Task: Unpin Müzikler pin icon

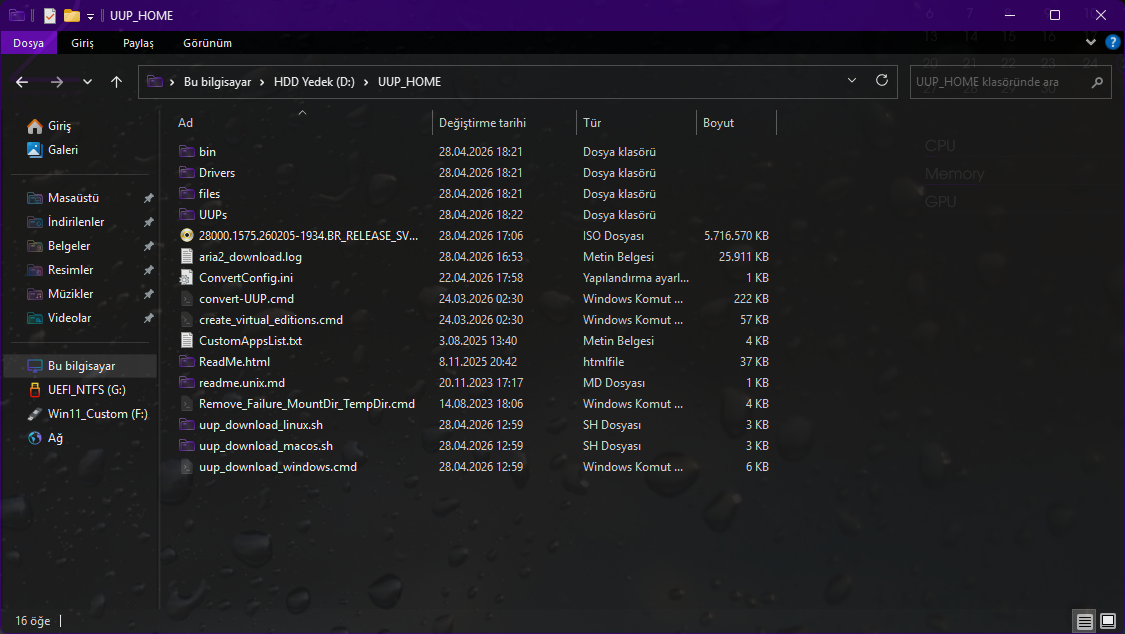Action: coord(148,294)
